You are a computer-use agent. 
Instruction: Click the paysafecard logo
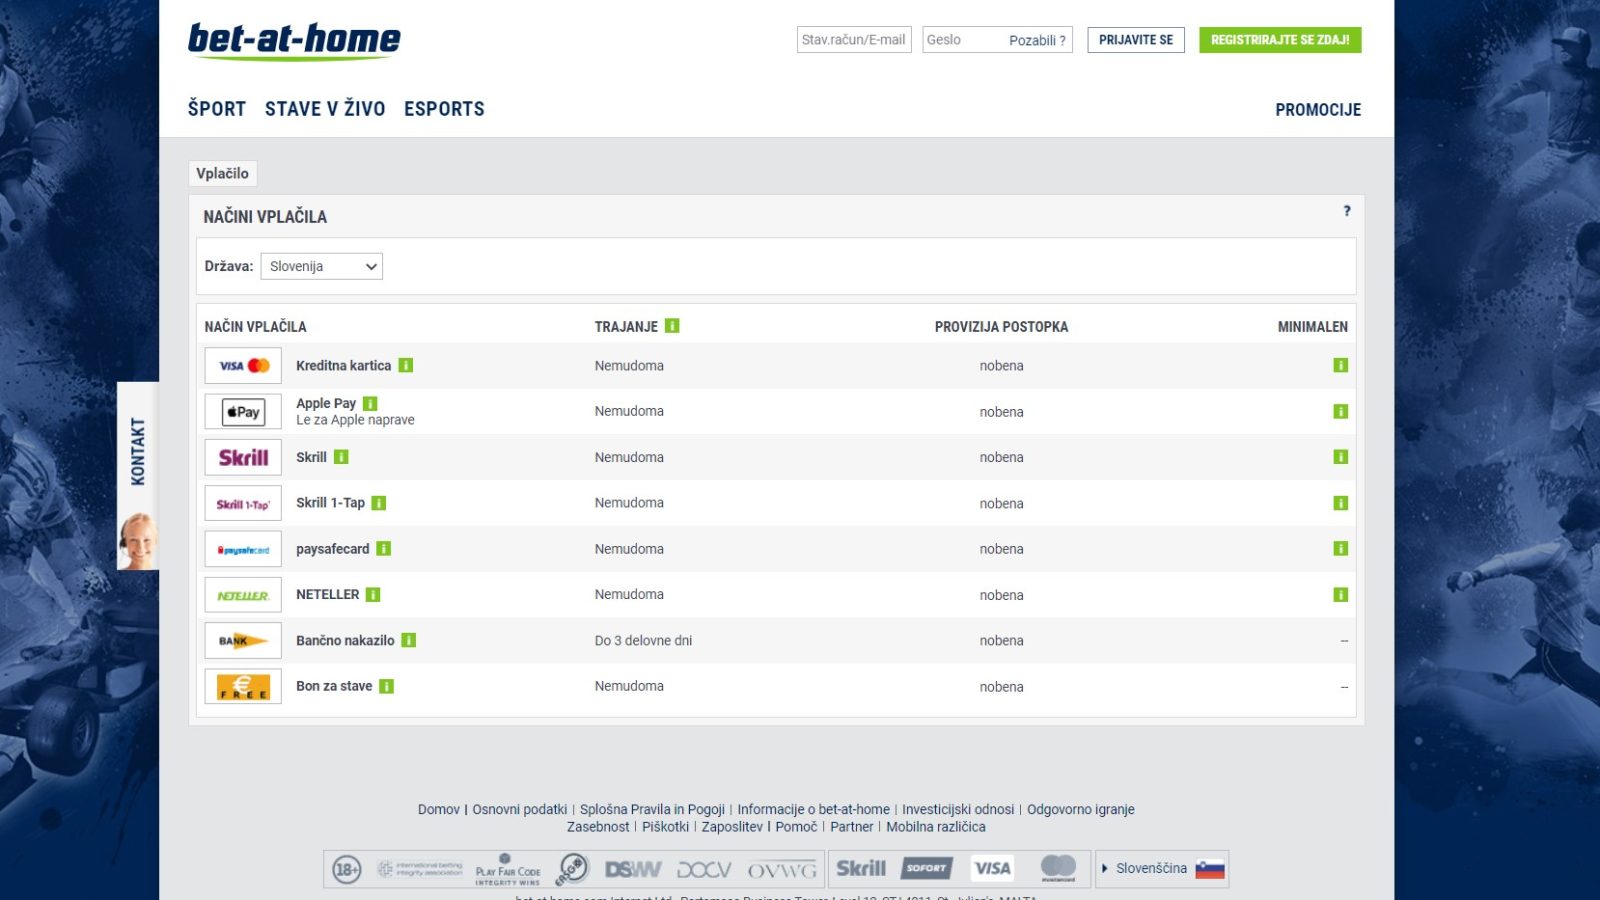pyautogui.click(x=243, y=549)
